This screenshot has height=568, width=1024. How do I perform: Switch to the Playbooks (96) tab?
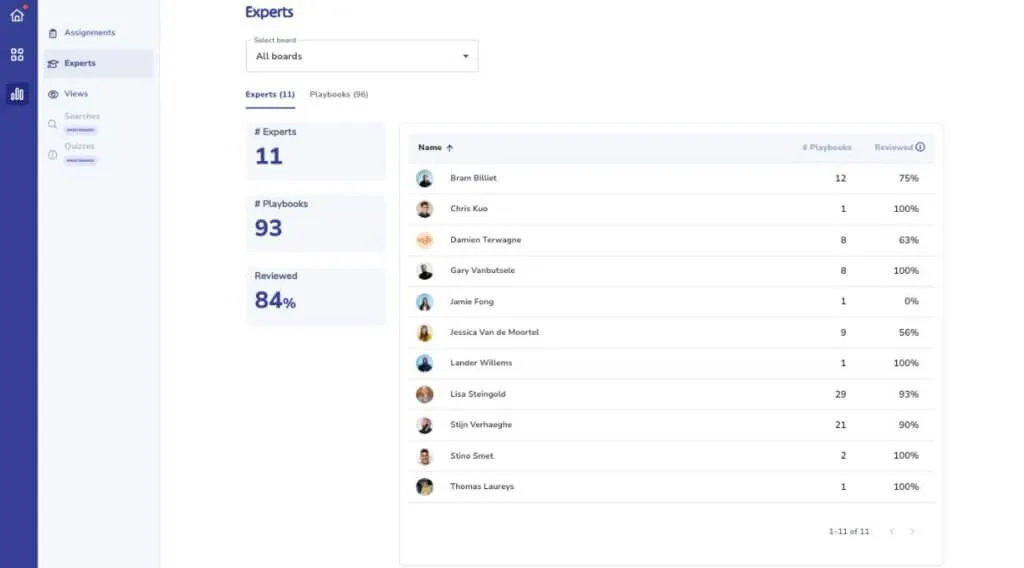tap(338, 95)
